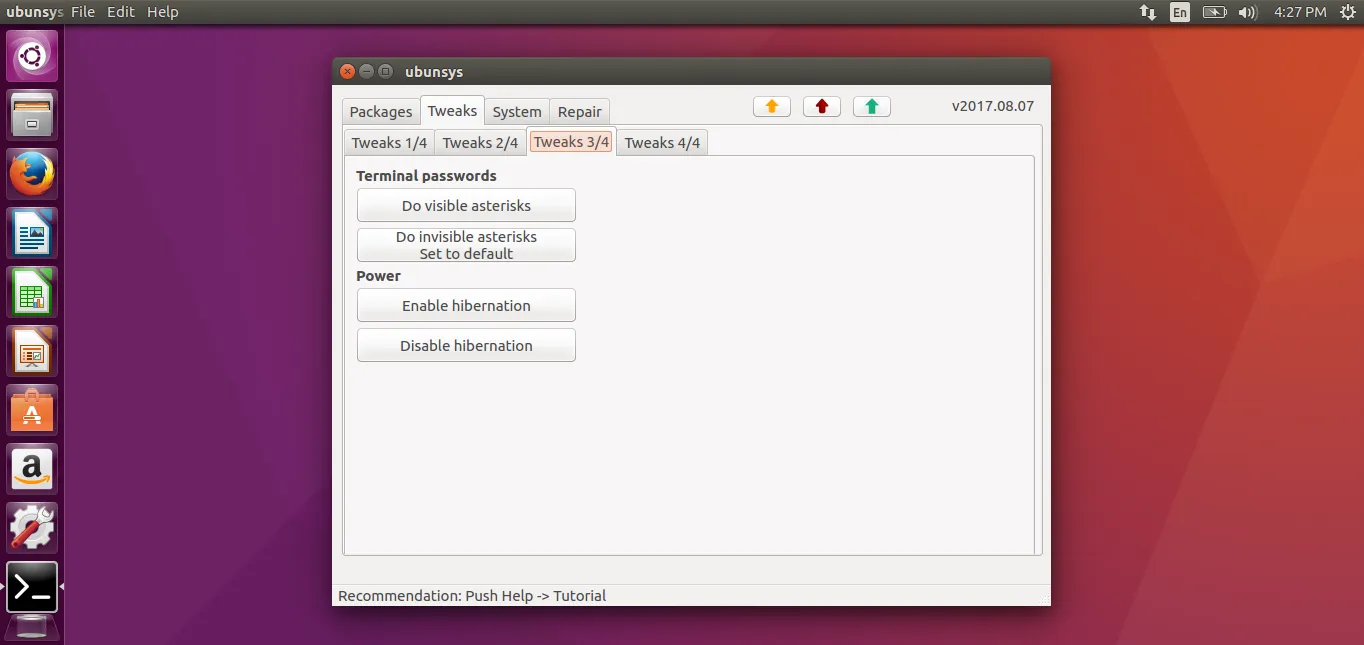Switch to the System tab

pyautogui.click(x=517, y=112)
